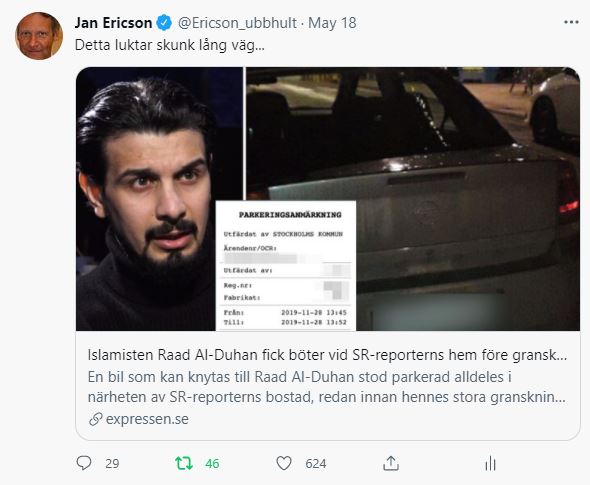Like the tweet with the heart icon
The image size is (590, 485).
pos(284,463)
